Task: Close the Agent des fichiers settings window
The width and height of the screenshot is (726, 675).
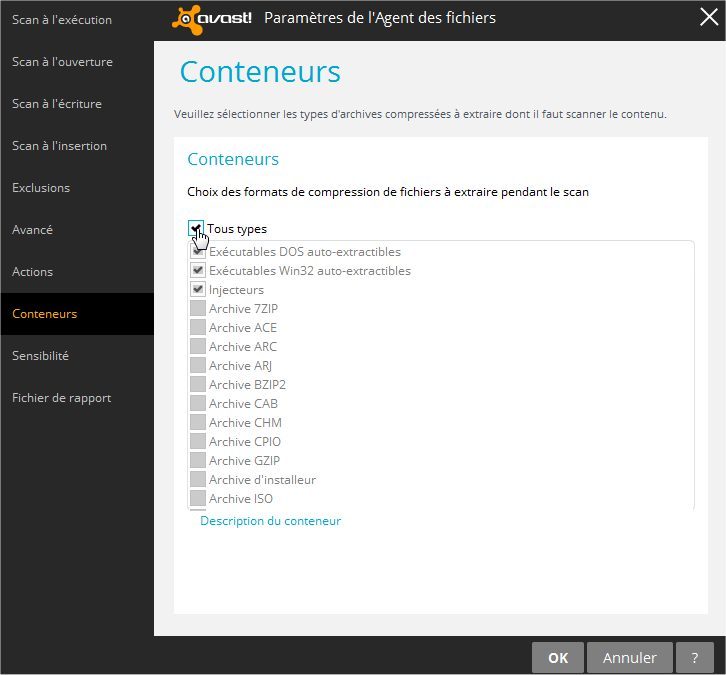Action: click(707, 17)
